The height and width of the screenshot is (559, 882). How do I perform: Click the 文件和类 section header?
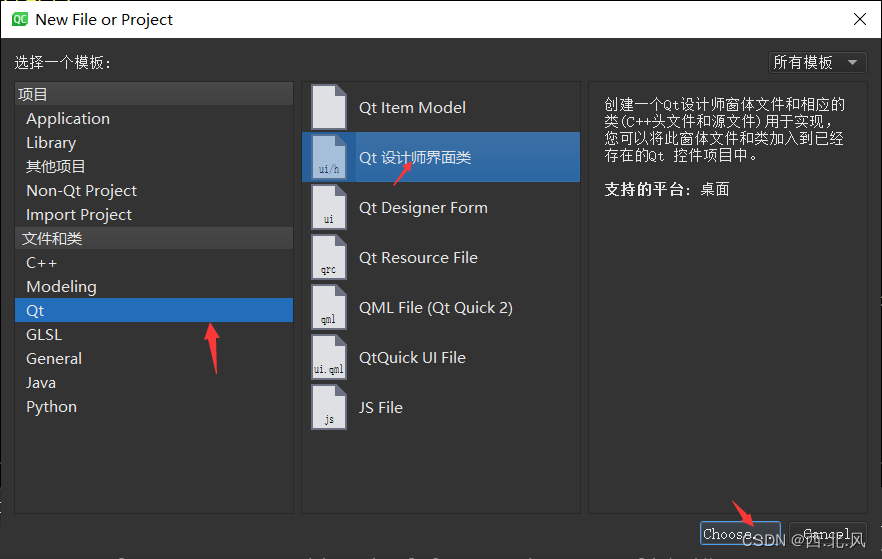pos(154,238)
